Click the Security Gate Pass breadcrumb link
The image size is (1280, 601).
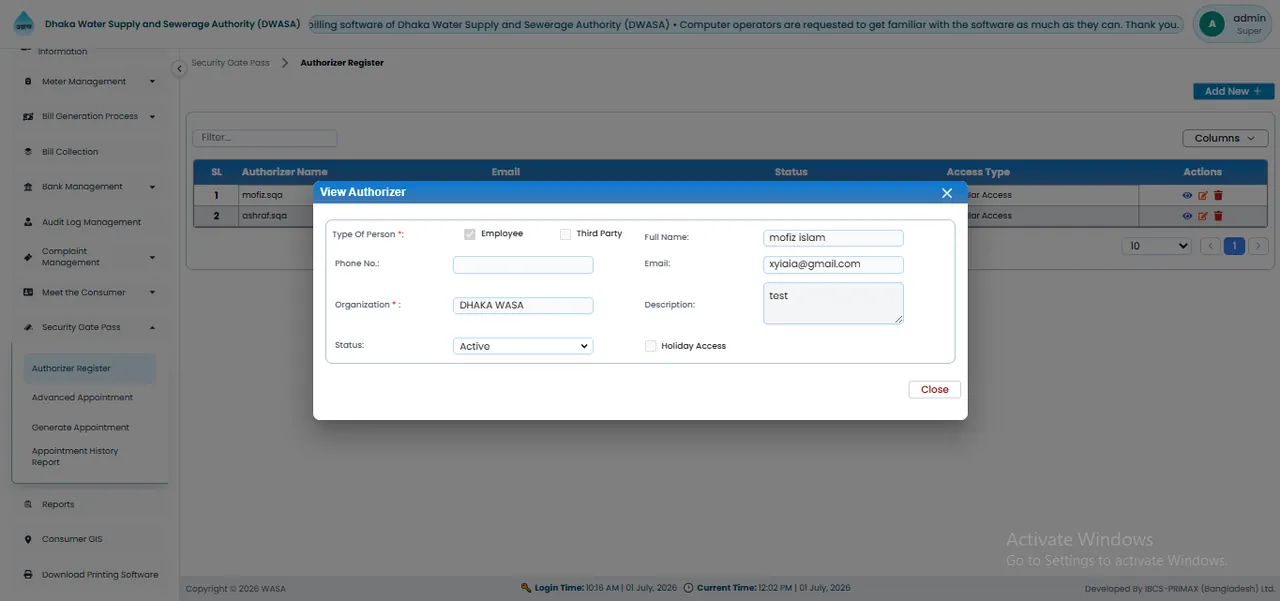tap(230, 63)
